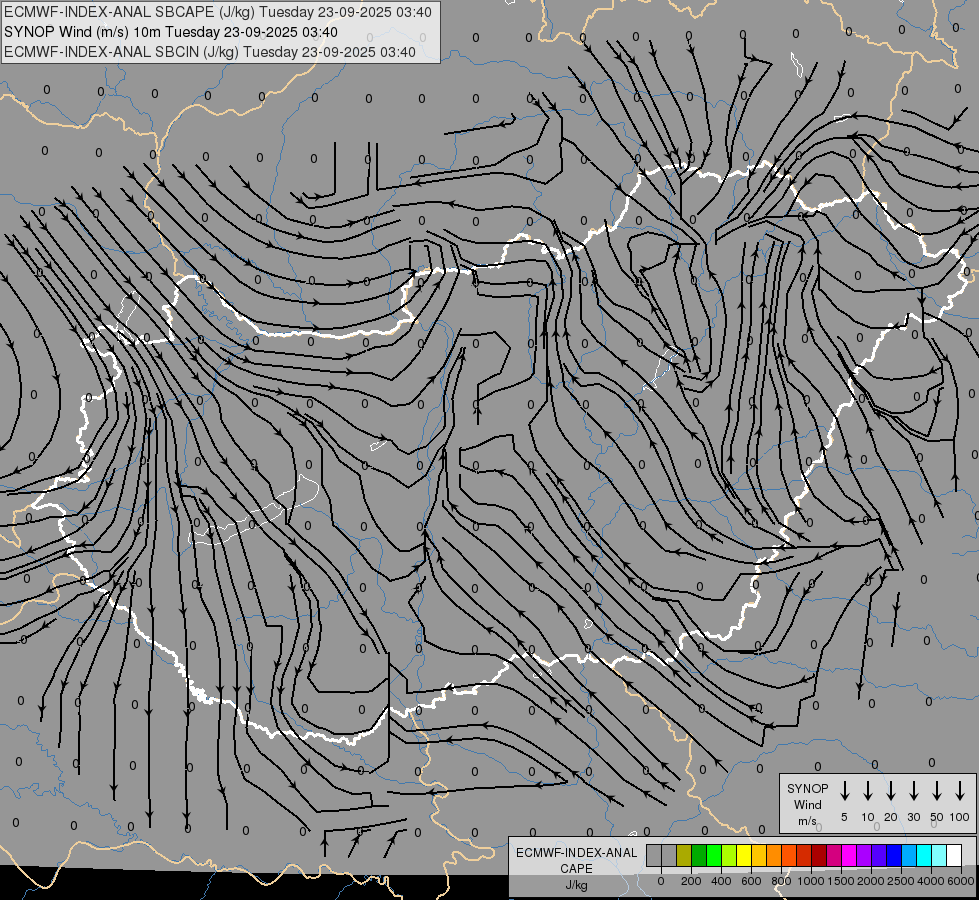Click the SYNOP Wind 10m title line
Image resolution: width=979 pixels, height=900 pixels.
pos(171,32)
